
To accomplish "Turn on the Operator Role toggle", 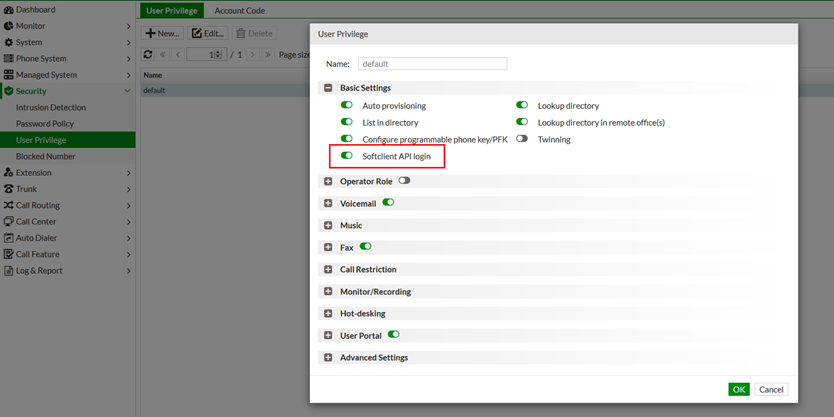I will [404, 181].
